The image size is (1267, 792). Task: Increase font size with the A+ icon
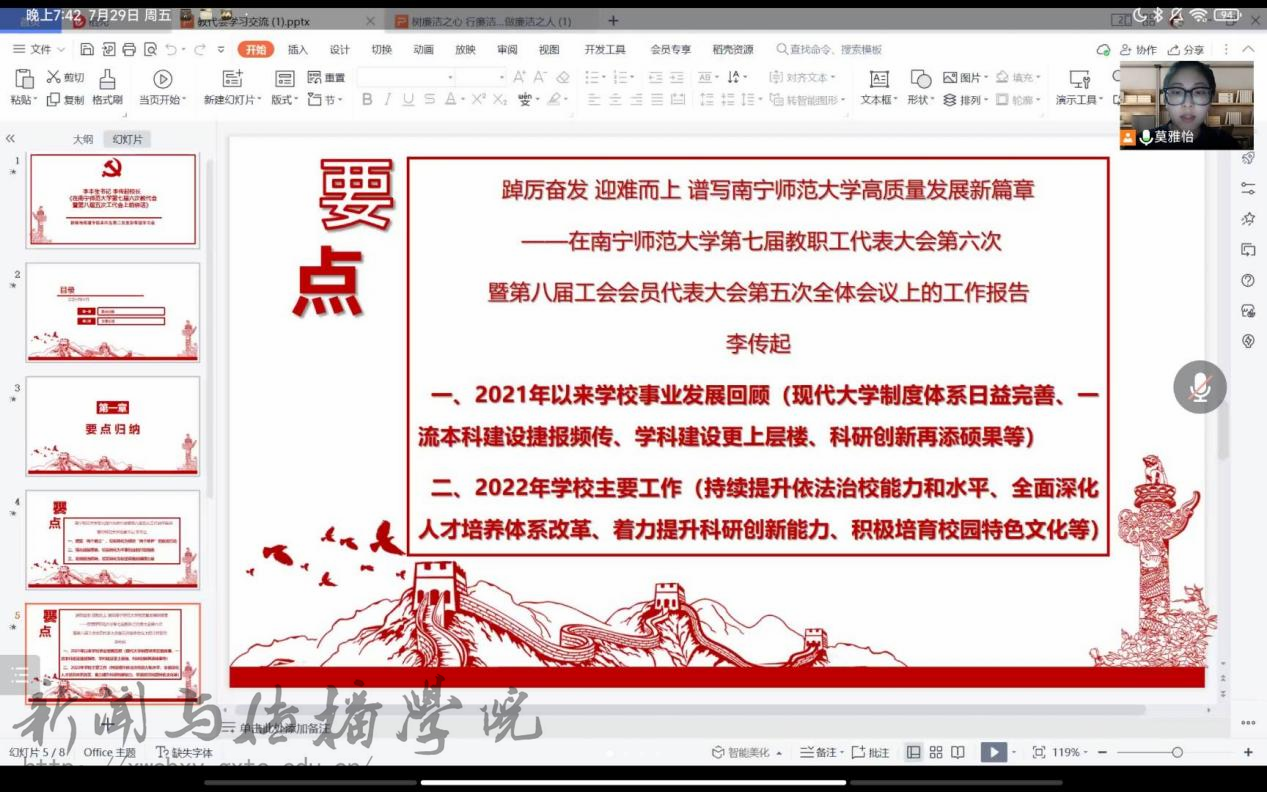tap(519, 77)
